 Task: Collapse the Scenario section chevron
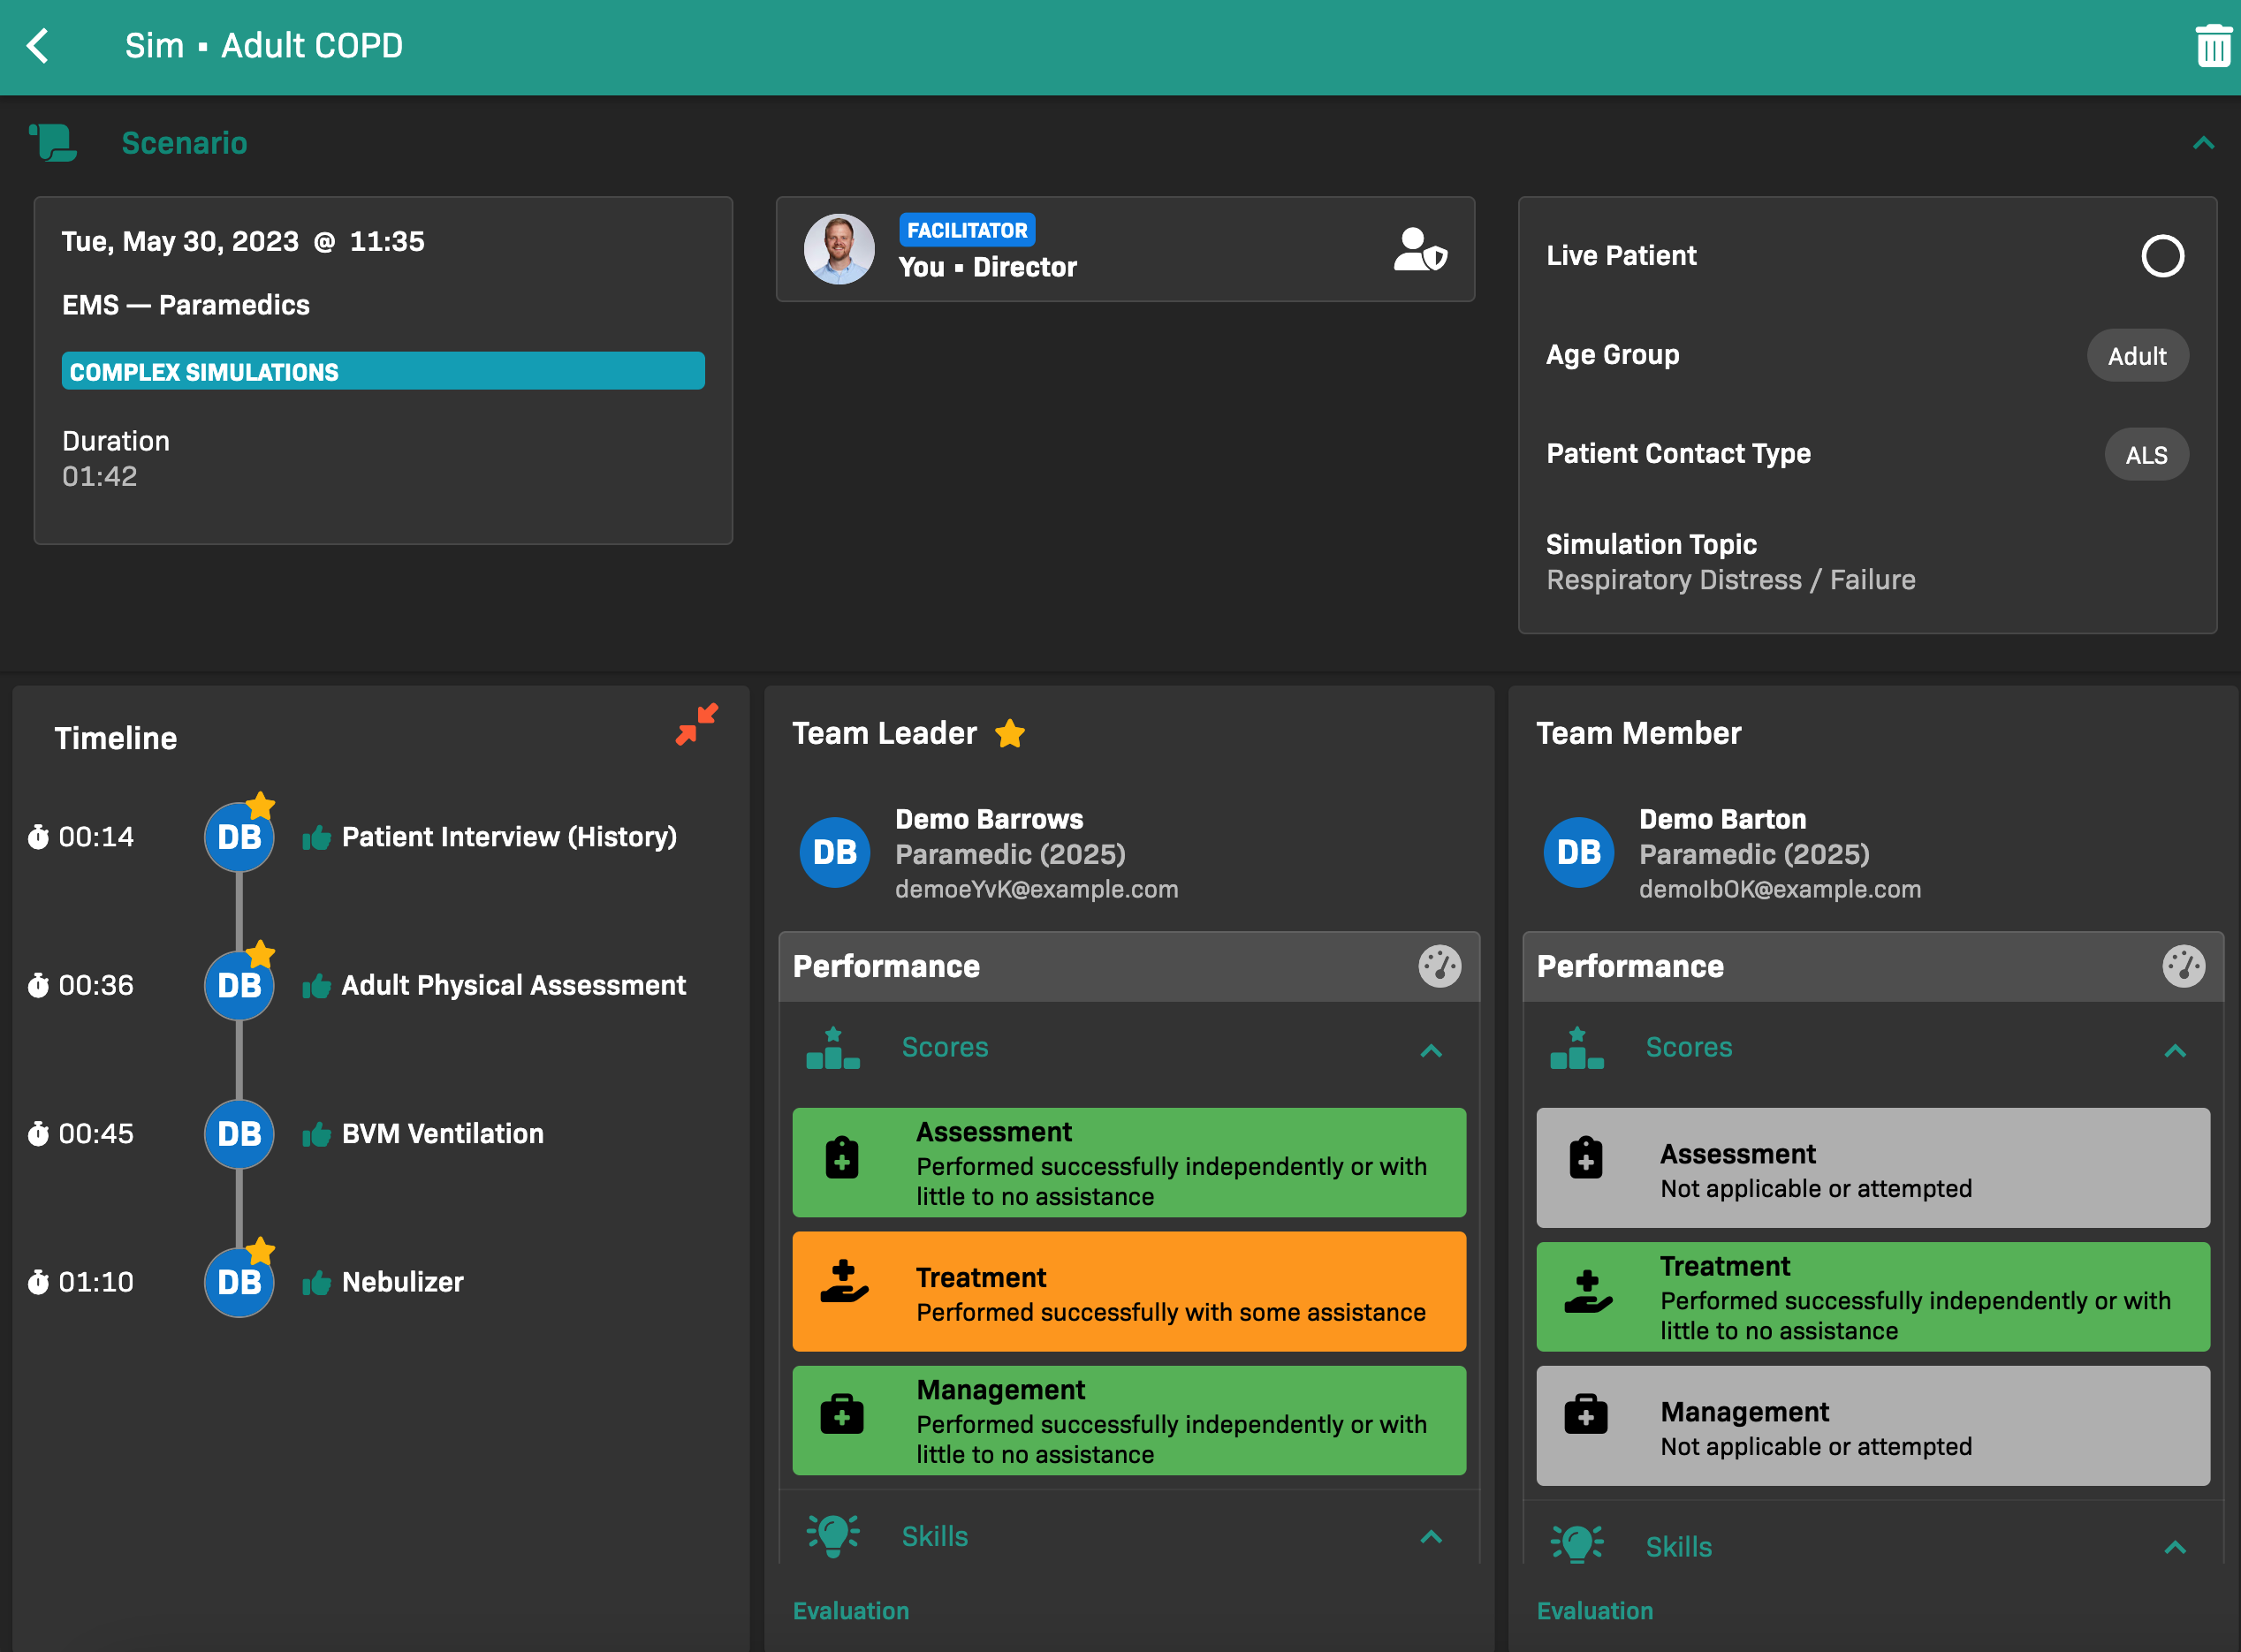coord(2203,143)
